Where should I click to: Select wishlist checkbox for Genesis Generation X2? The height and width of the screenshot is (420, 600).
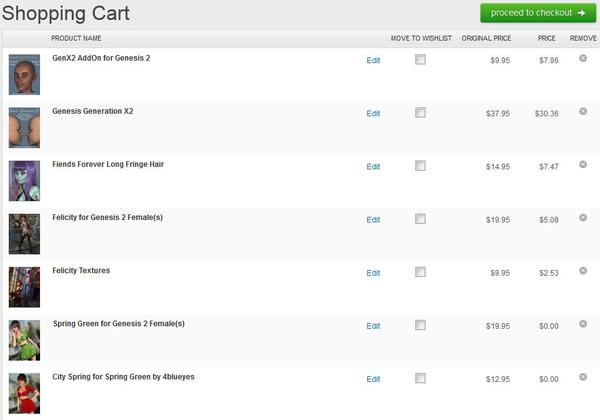[x=420, y=112]
